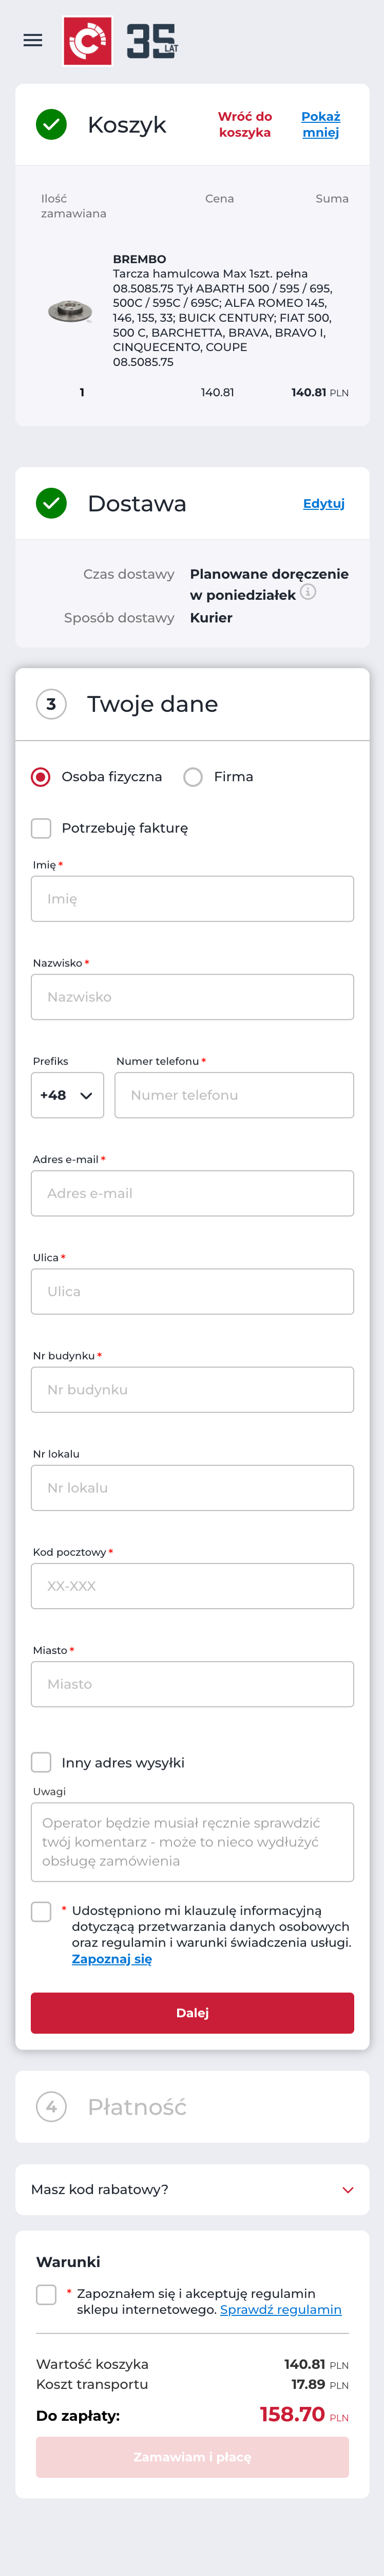
Task: Enable the Inny adres wysyłki checkbox
Action: pos(41,1762)
